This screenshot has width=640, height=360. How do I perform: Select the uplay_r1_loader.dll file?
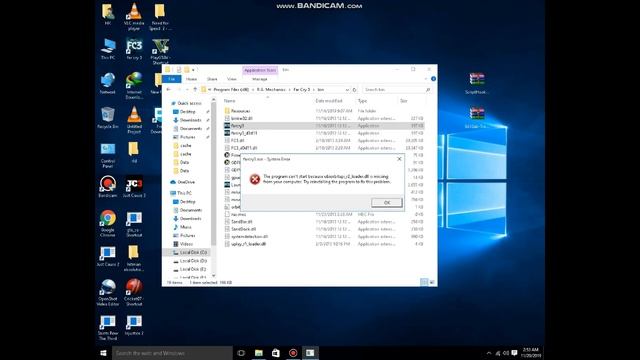coord(248,244)
